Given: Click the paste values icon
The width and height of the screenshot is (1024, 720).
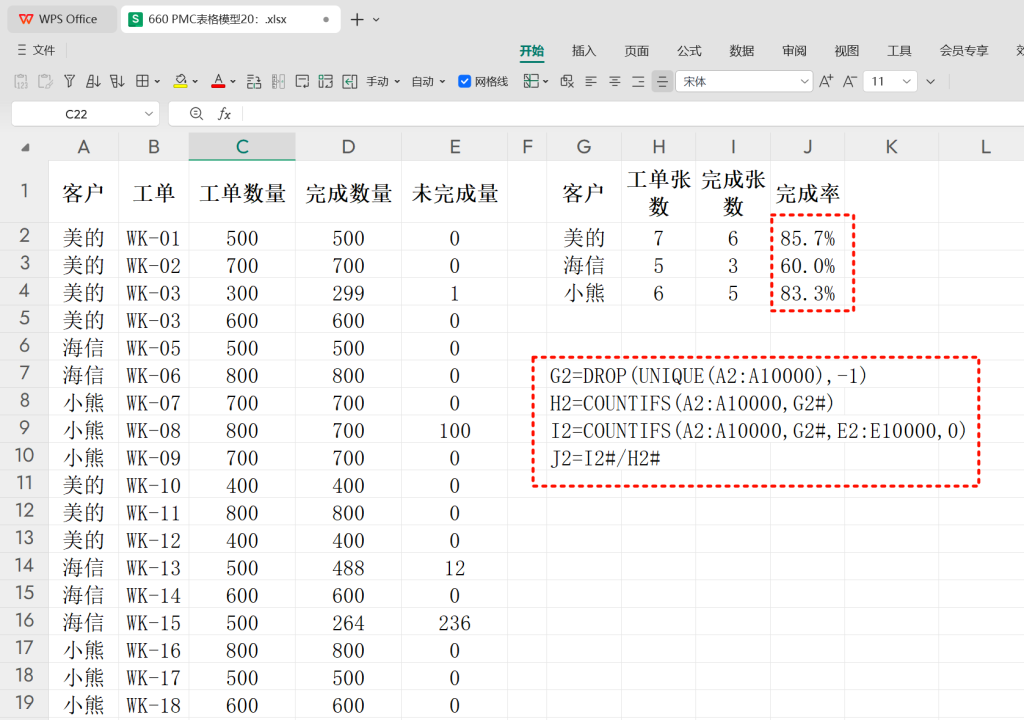Looking at the screenshot, I should [x=21, y=82].
